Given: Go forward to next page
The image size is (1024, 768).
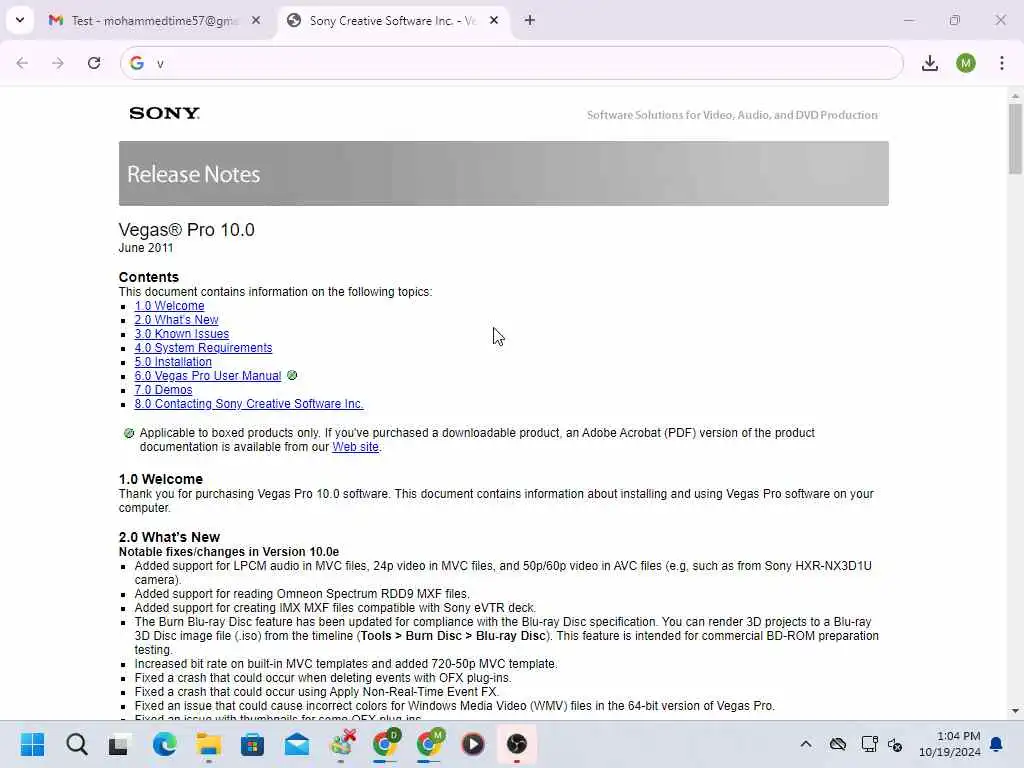Looking at the screenshot, I should (57, 63).
